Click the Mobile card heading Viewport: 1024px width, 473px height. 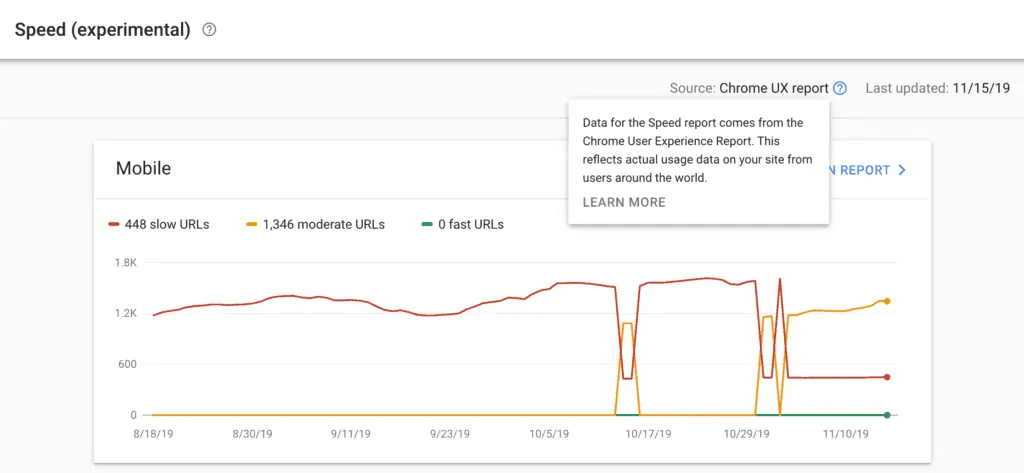pos(143,169)
